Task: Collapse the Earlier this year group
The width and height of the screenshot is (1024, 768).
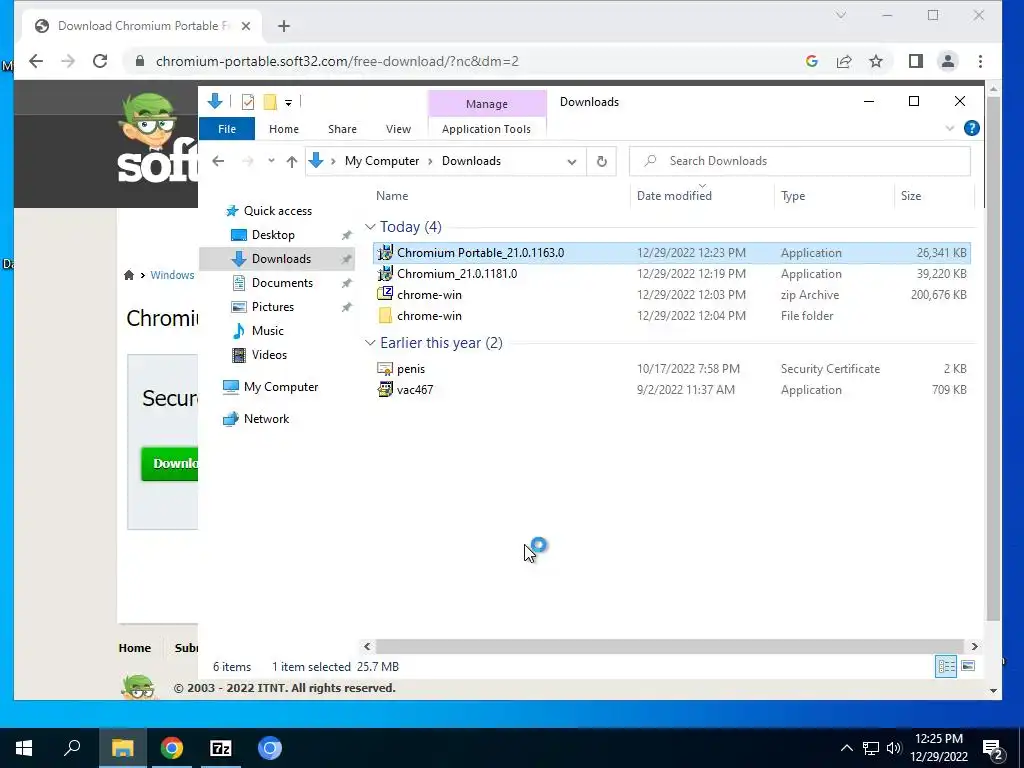Action: coord(370,343)
